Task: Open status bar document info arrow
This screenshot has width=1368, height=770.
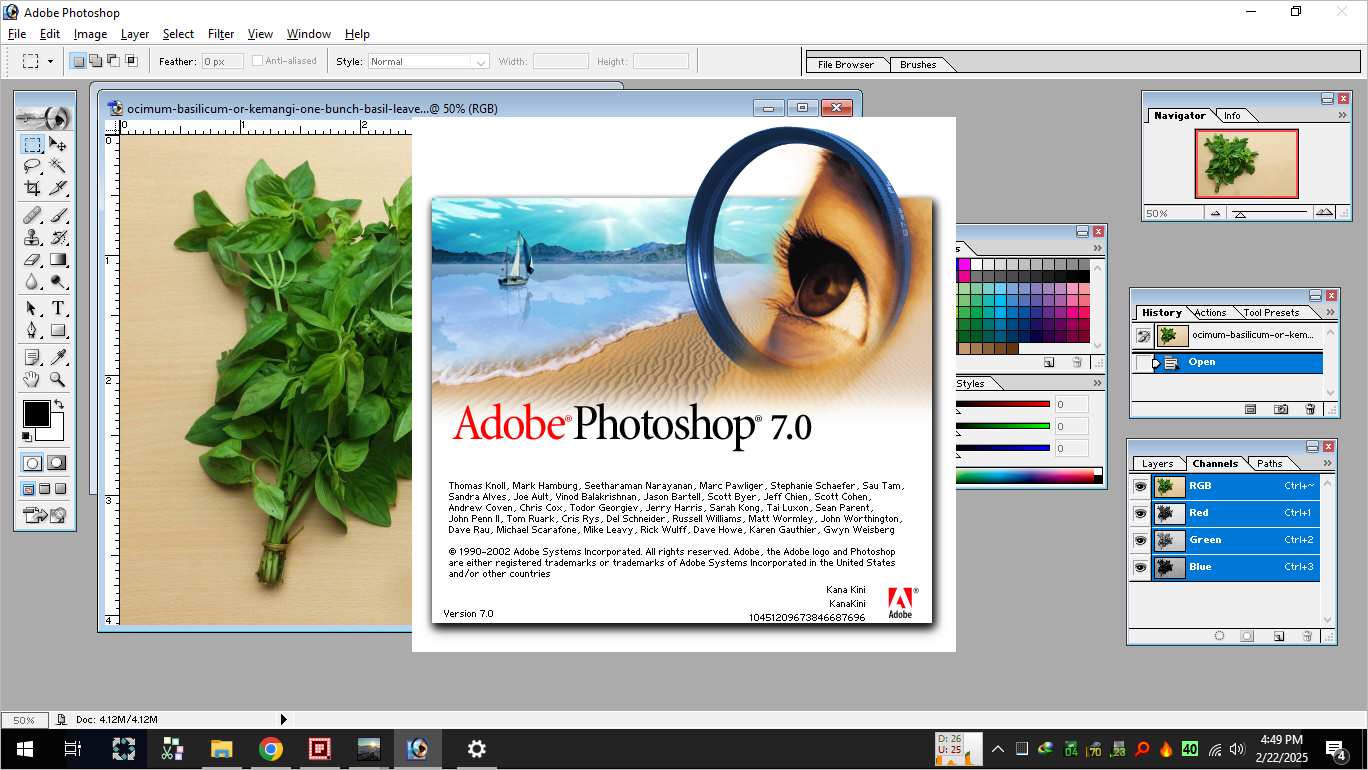Action: pyautogui.click(x=284, y=719)
